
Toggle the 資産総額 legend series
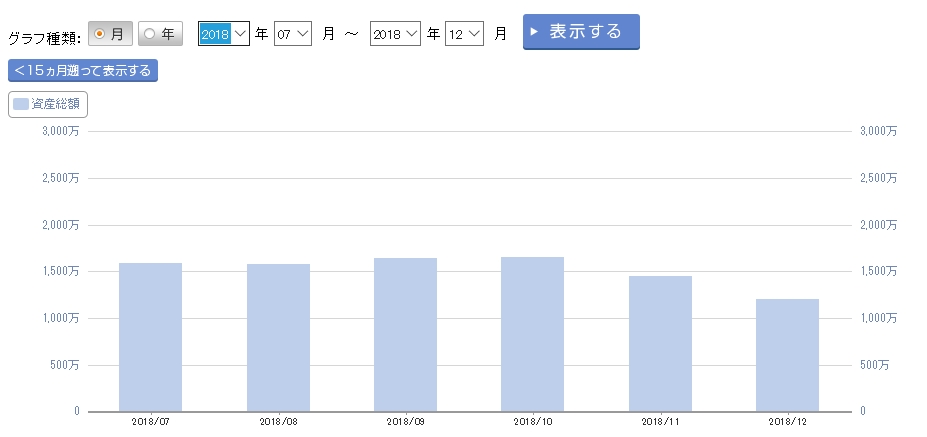48,104
